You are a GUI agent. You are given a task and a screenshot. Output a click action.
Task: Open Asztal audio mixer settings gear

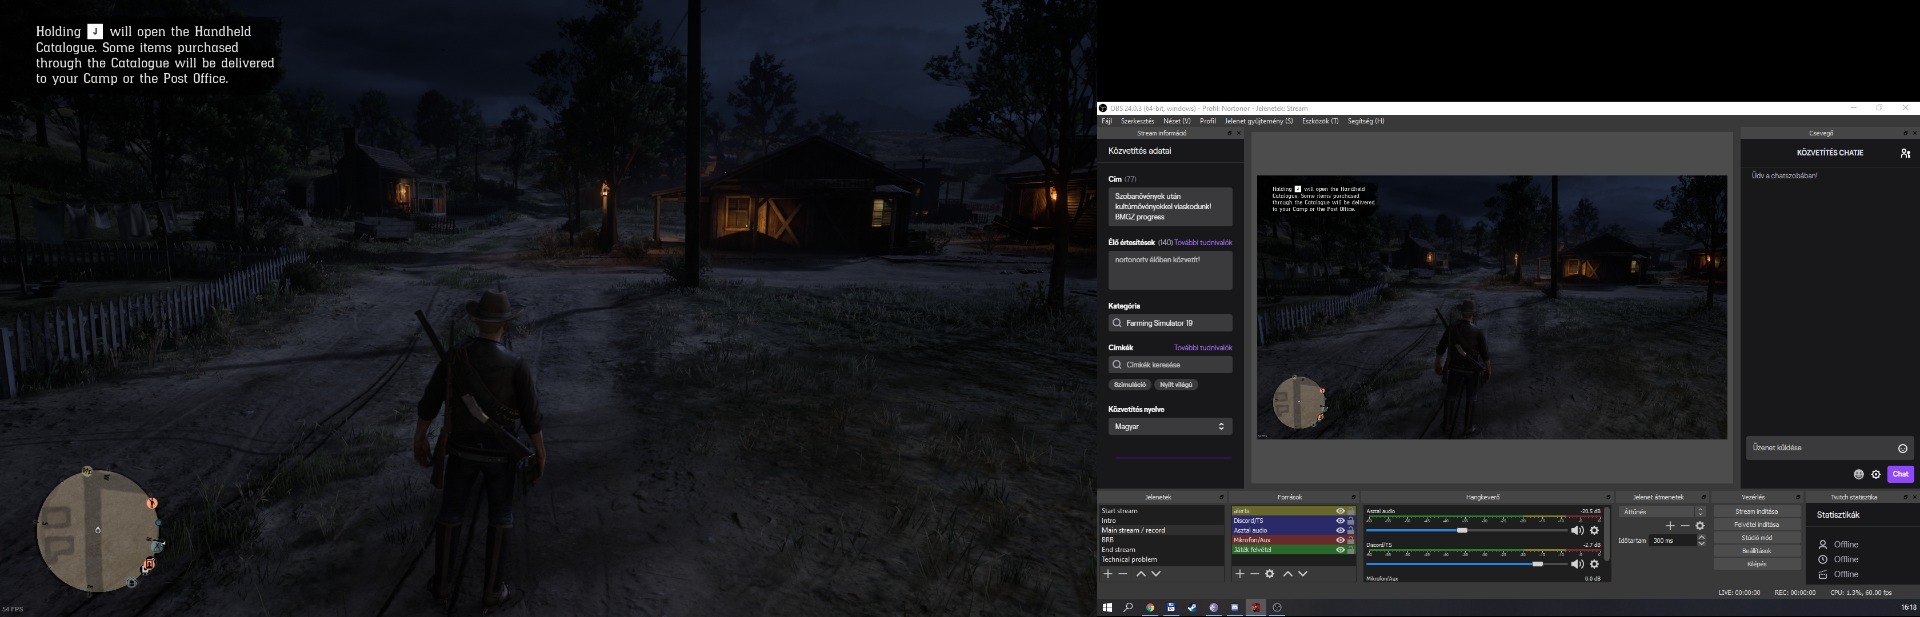click(x=1595, y=531)
